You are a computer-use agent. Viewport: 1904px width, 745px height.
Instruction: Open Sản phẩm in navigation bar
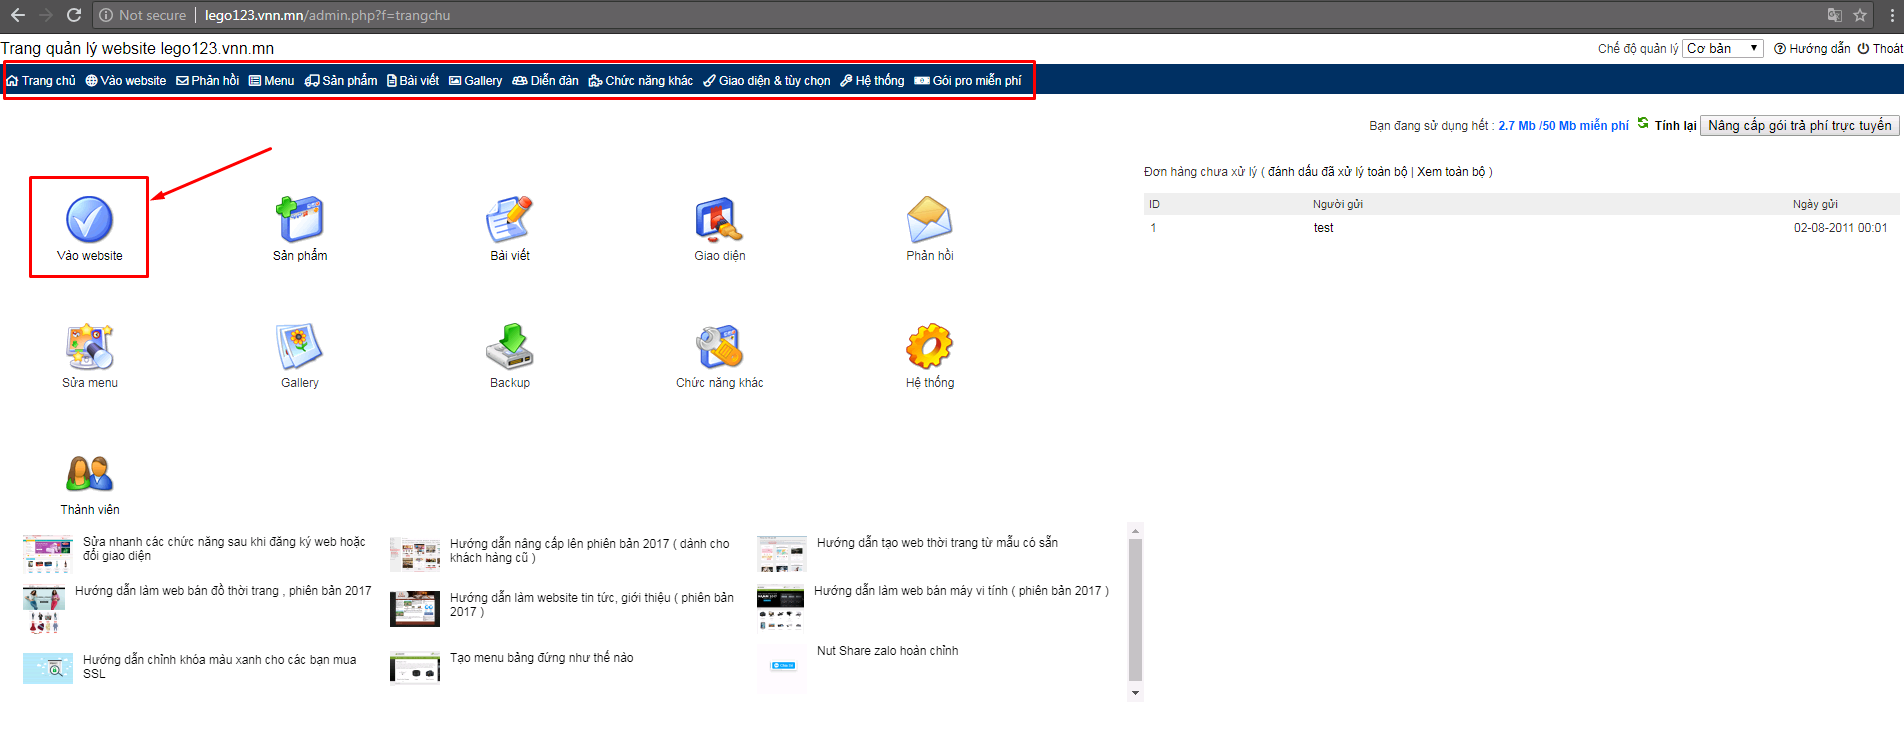341,80
